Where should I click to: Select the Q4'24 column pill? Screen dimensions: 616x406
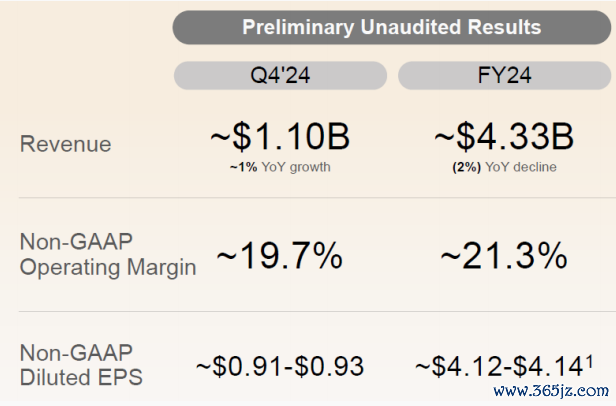point(280,75)
